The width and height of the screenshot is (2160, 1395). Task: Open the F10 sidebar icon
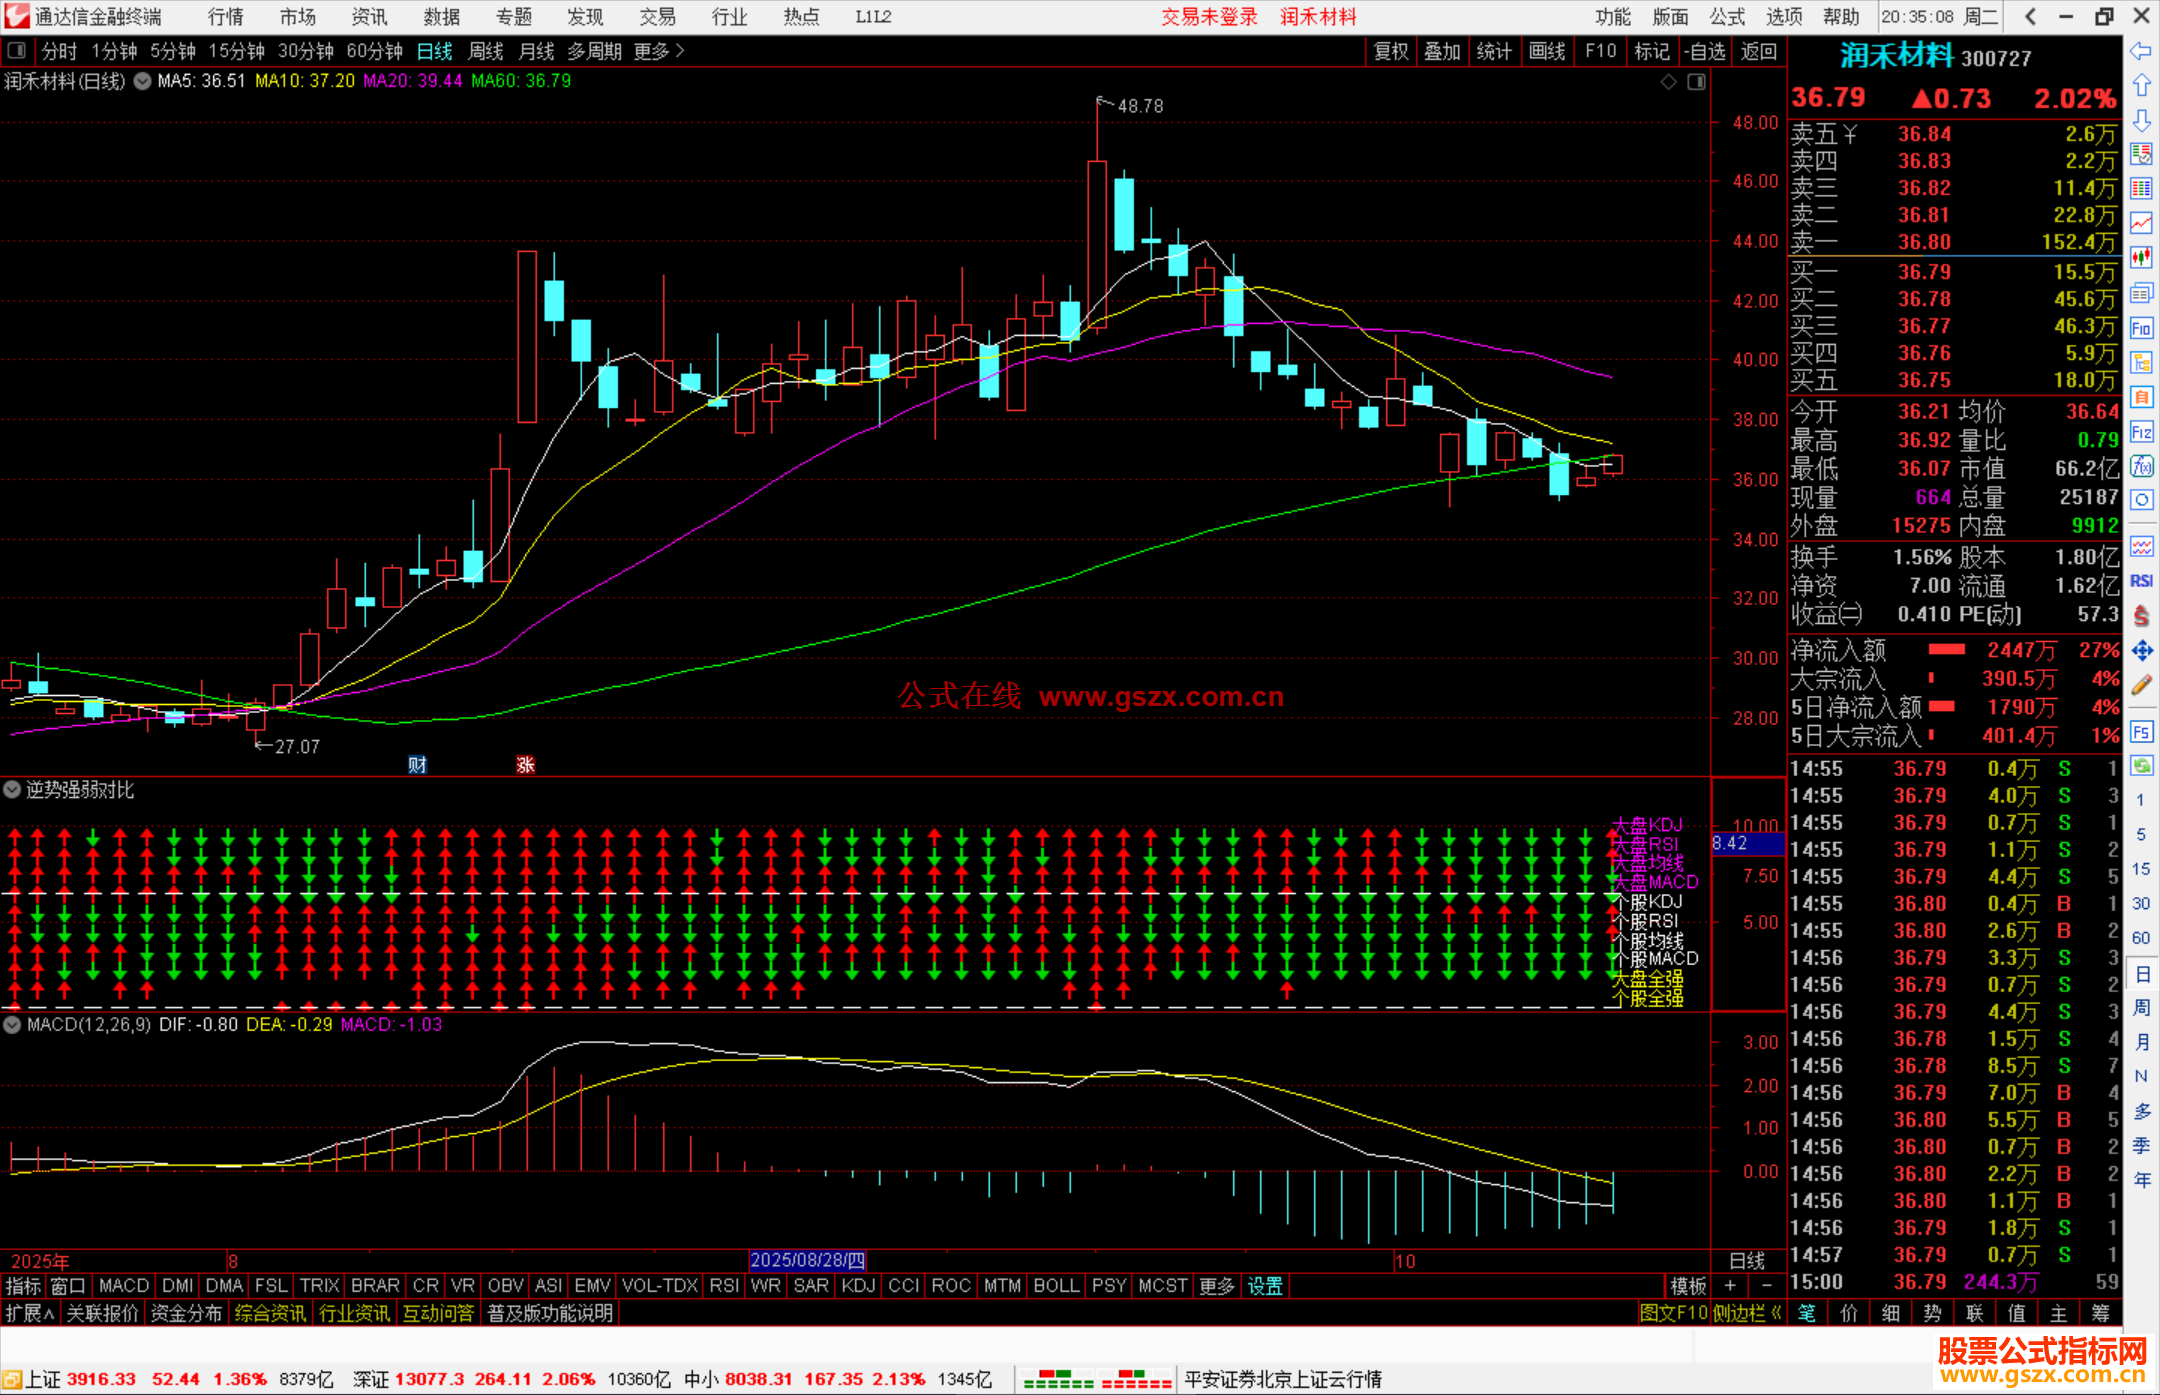2141,328
